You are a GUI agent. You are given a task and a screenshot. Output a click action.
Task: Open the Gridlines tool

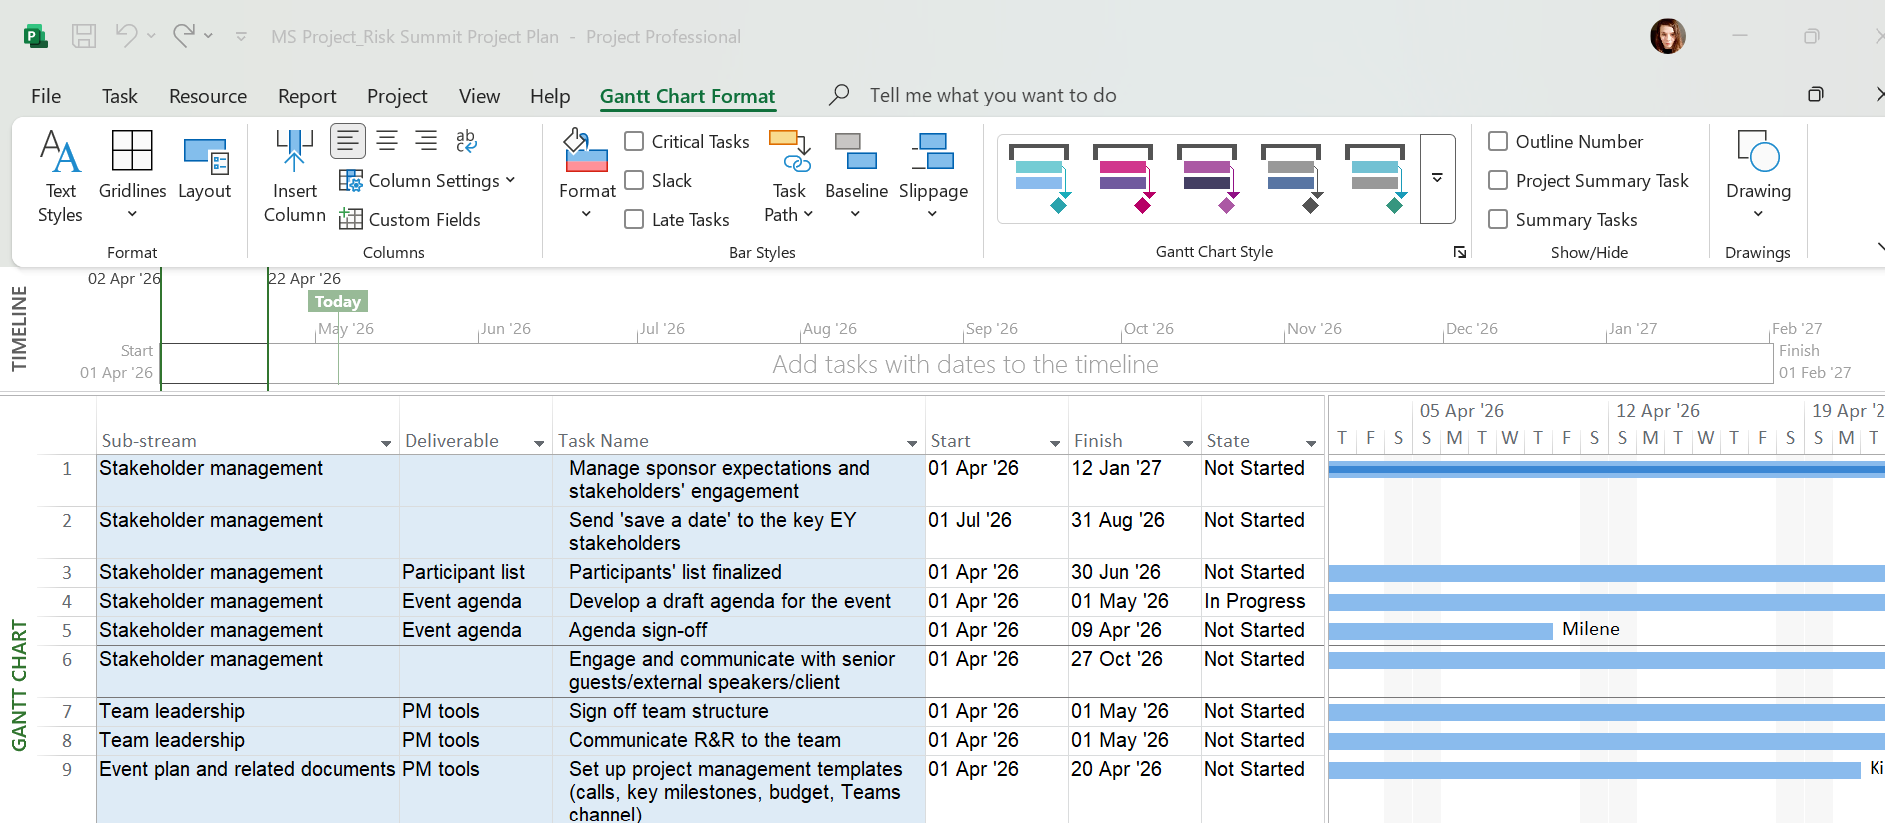(x=132, y=177)
